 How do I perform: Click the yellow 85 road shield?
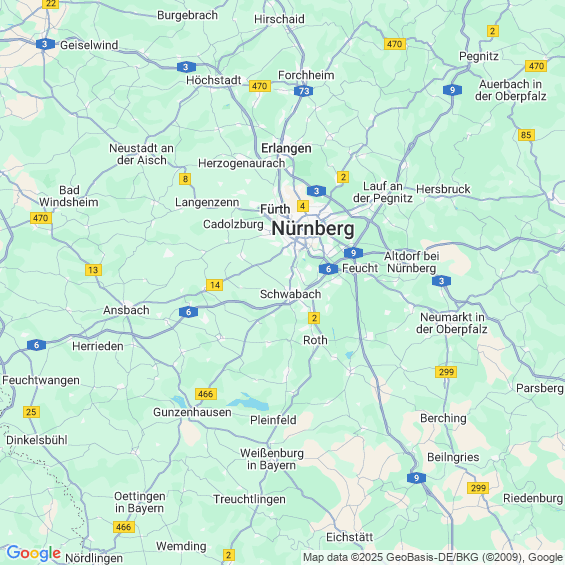tap(526, 135)
